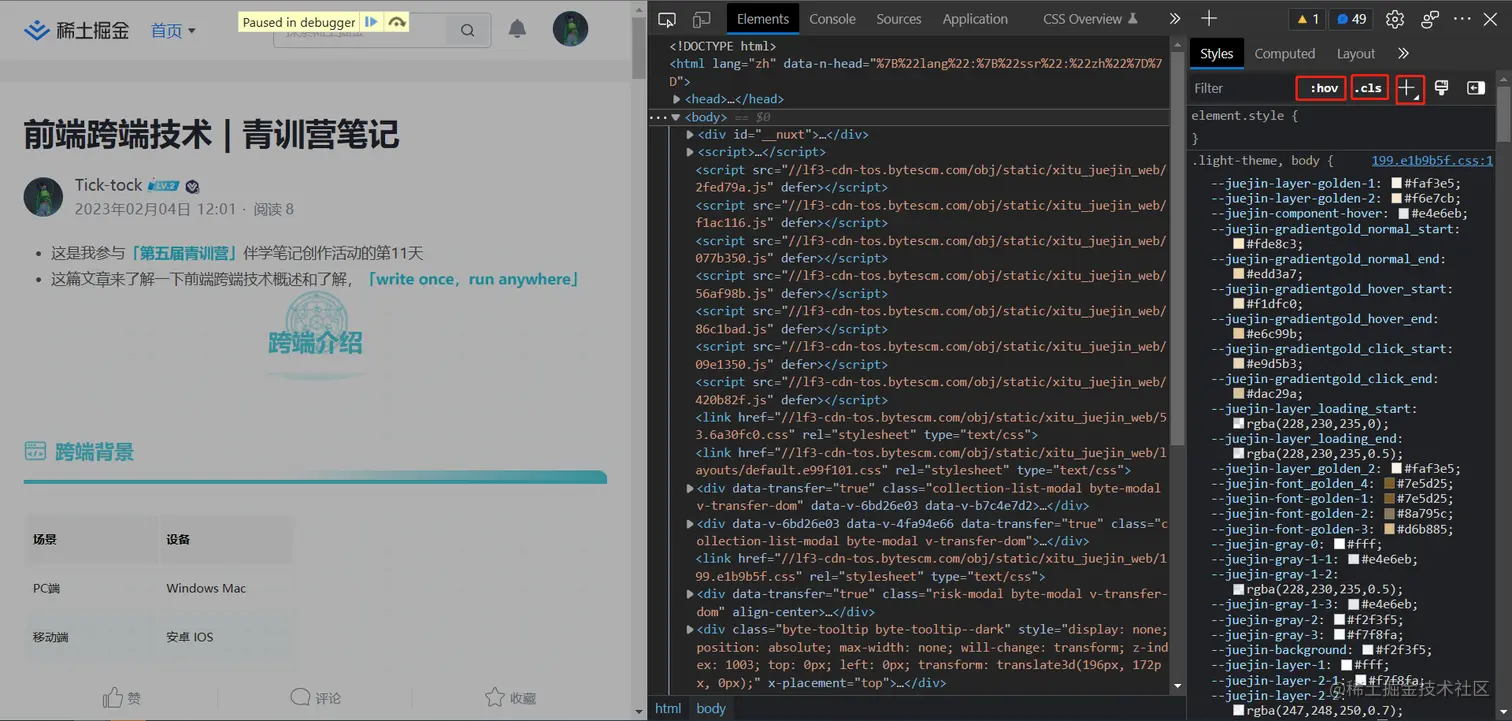
Task: Bookmark the article with 收藏 star
Action: tap(510, 698)
